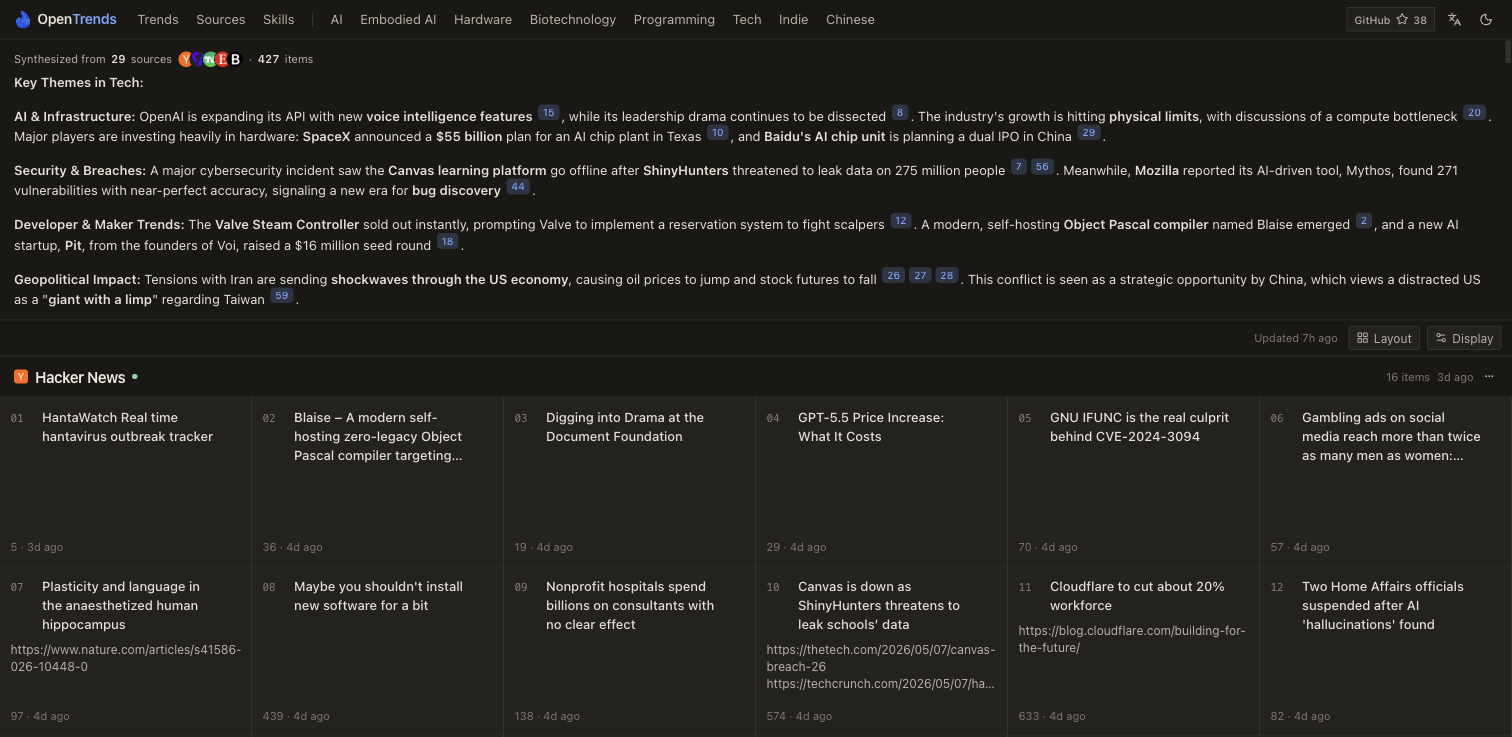Click the thetech.com canvas-breach URL
Viewport: 1512px width, 737px height.
tap(881, 658)
